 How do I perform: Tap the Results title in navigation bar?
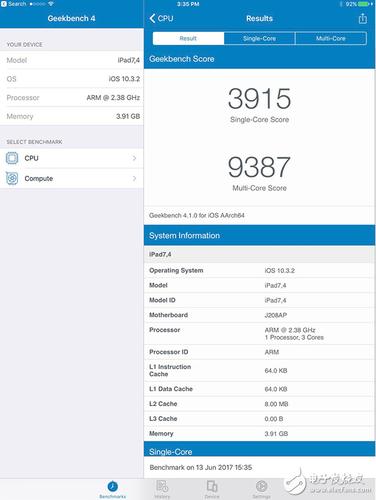(259, 18)
